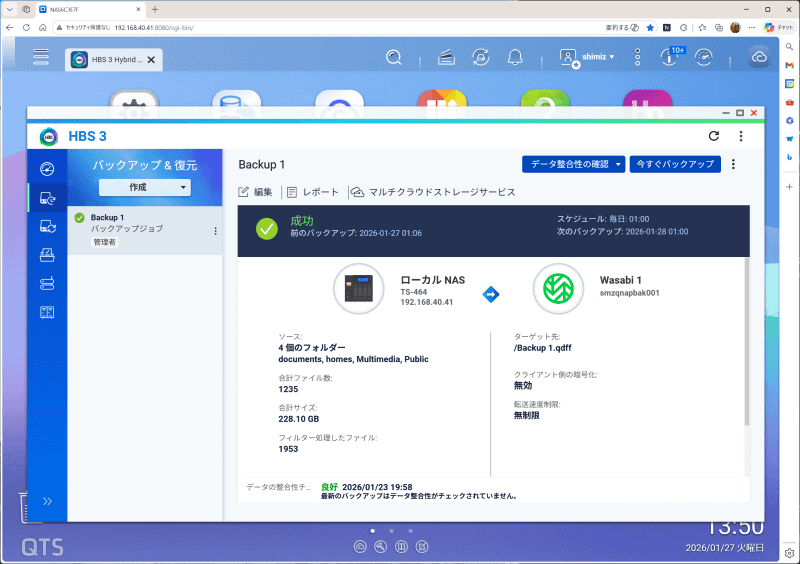Viewport: 800px width, 564px height.
Task: Click the browser back arrow
Action: [10, 28]
